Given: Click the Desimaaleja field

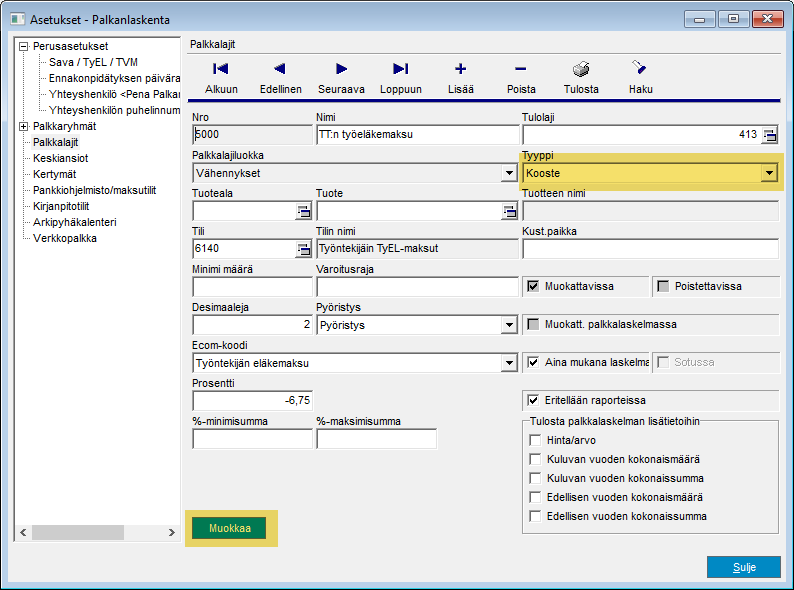Looking at the screenshot, I should pos(252,325).
